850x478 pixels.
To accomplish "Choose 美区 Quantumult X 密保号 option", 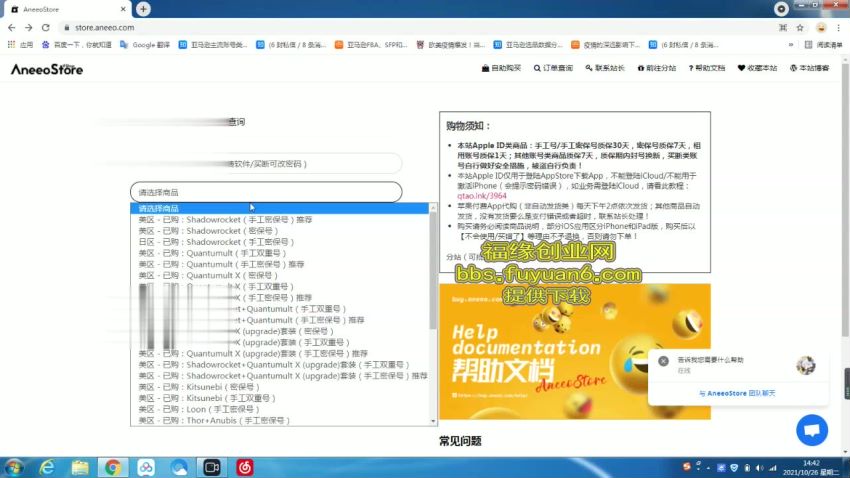I will [280, 275].
